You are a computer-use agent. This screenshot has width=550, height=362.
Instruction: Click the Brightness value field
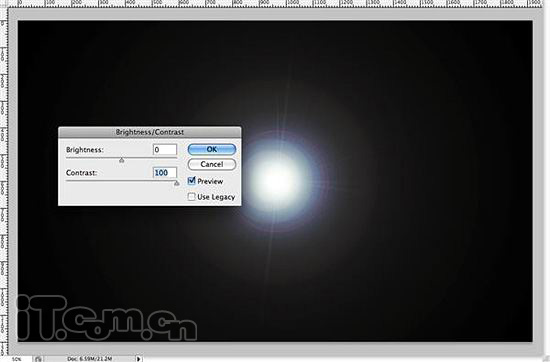[165, 150]
